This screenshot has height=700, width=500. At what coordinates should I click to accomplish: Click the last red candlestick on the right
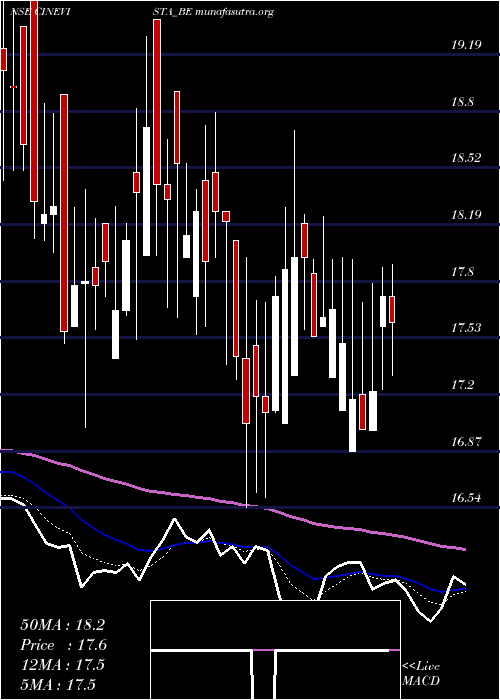pos(392,309)
